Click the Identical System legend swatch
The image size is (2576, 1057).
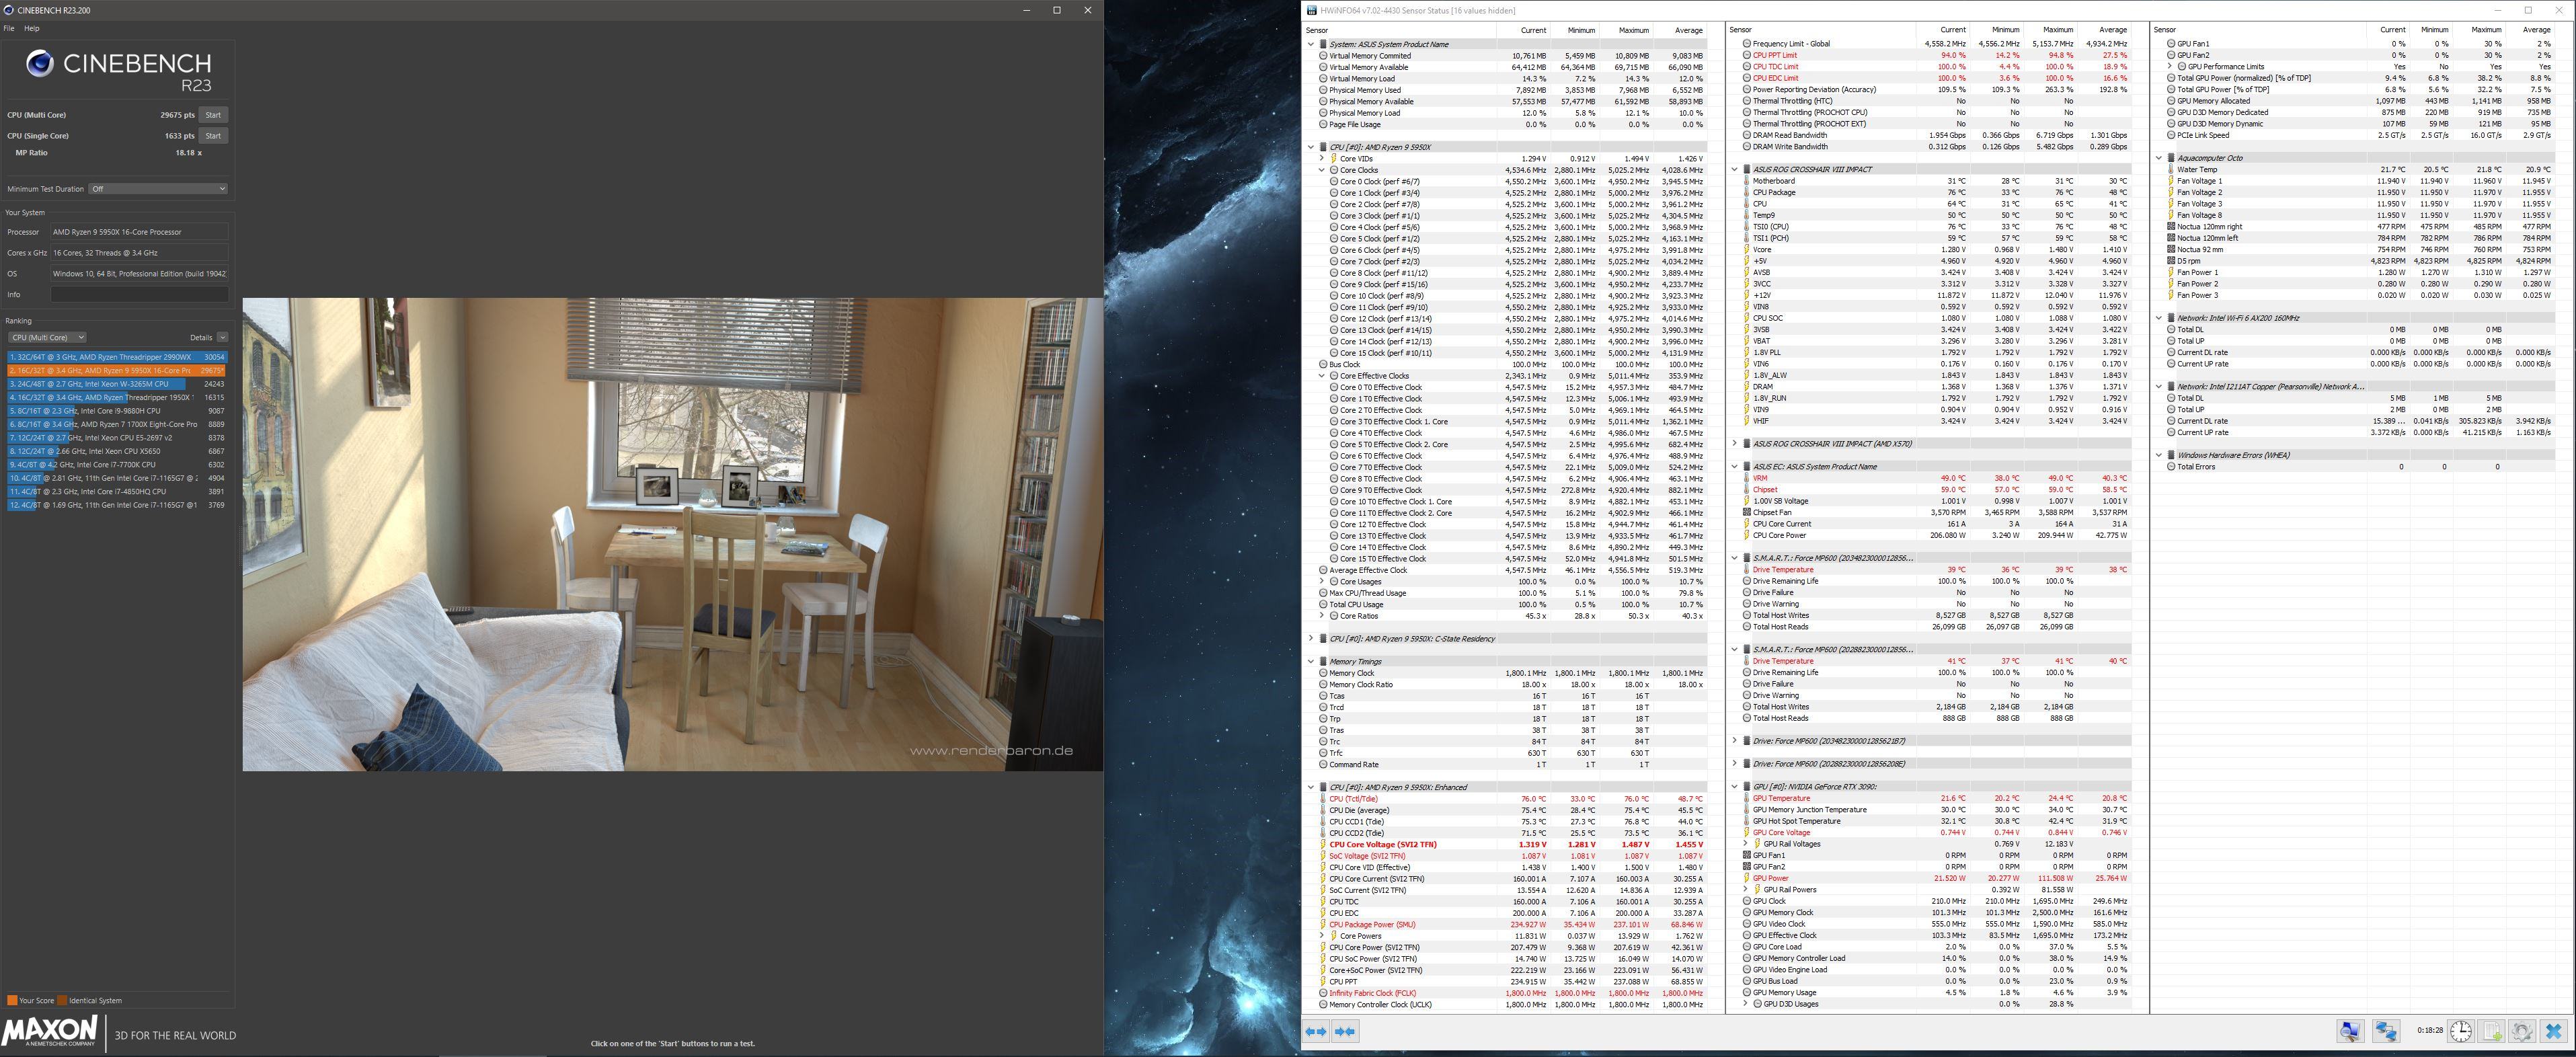(x=62, y=1000)
